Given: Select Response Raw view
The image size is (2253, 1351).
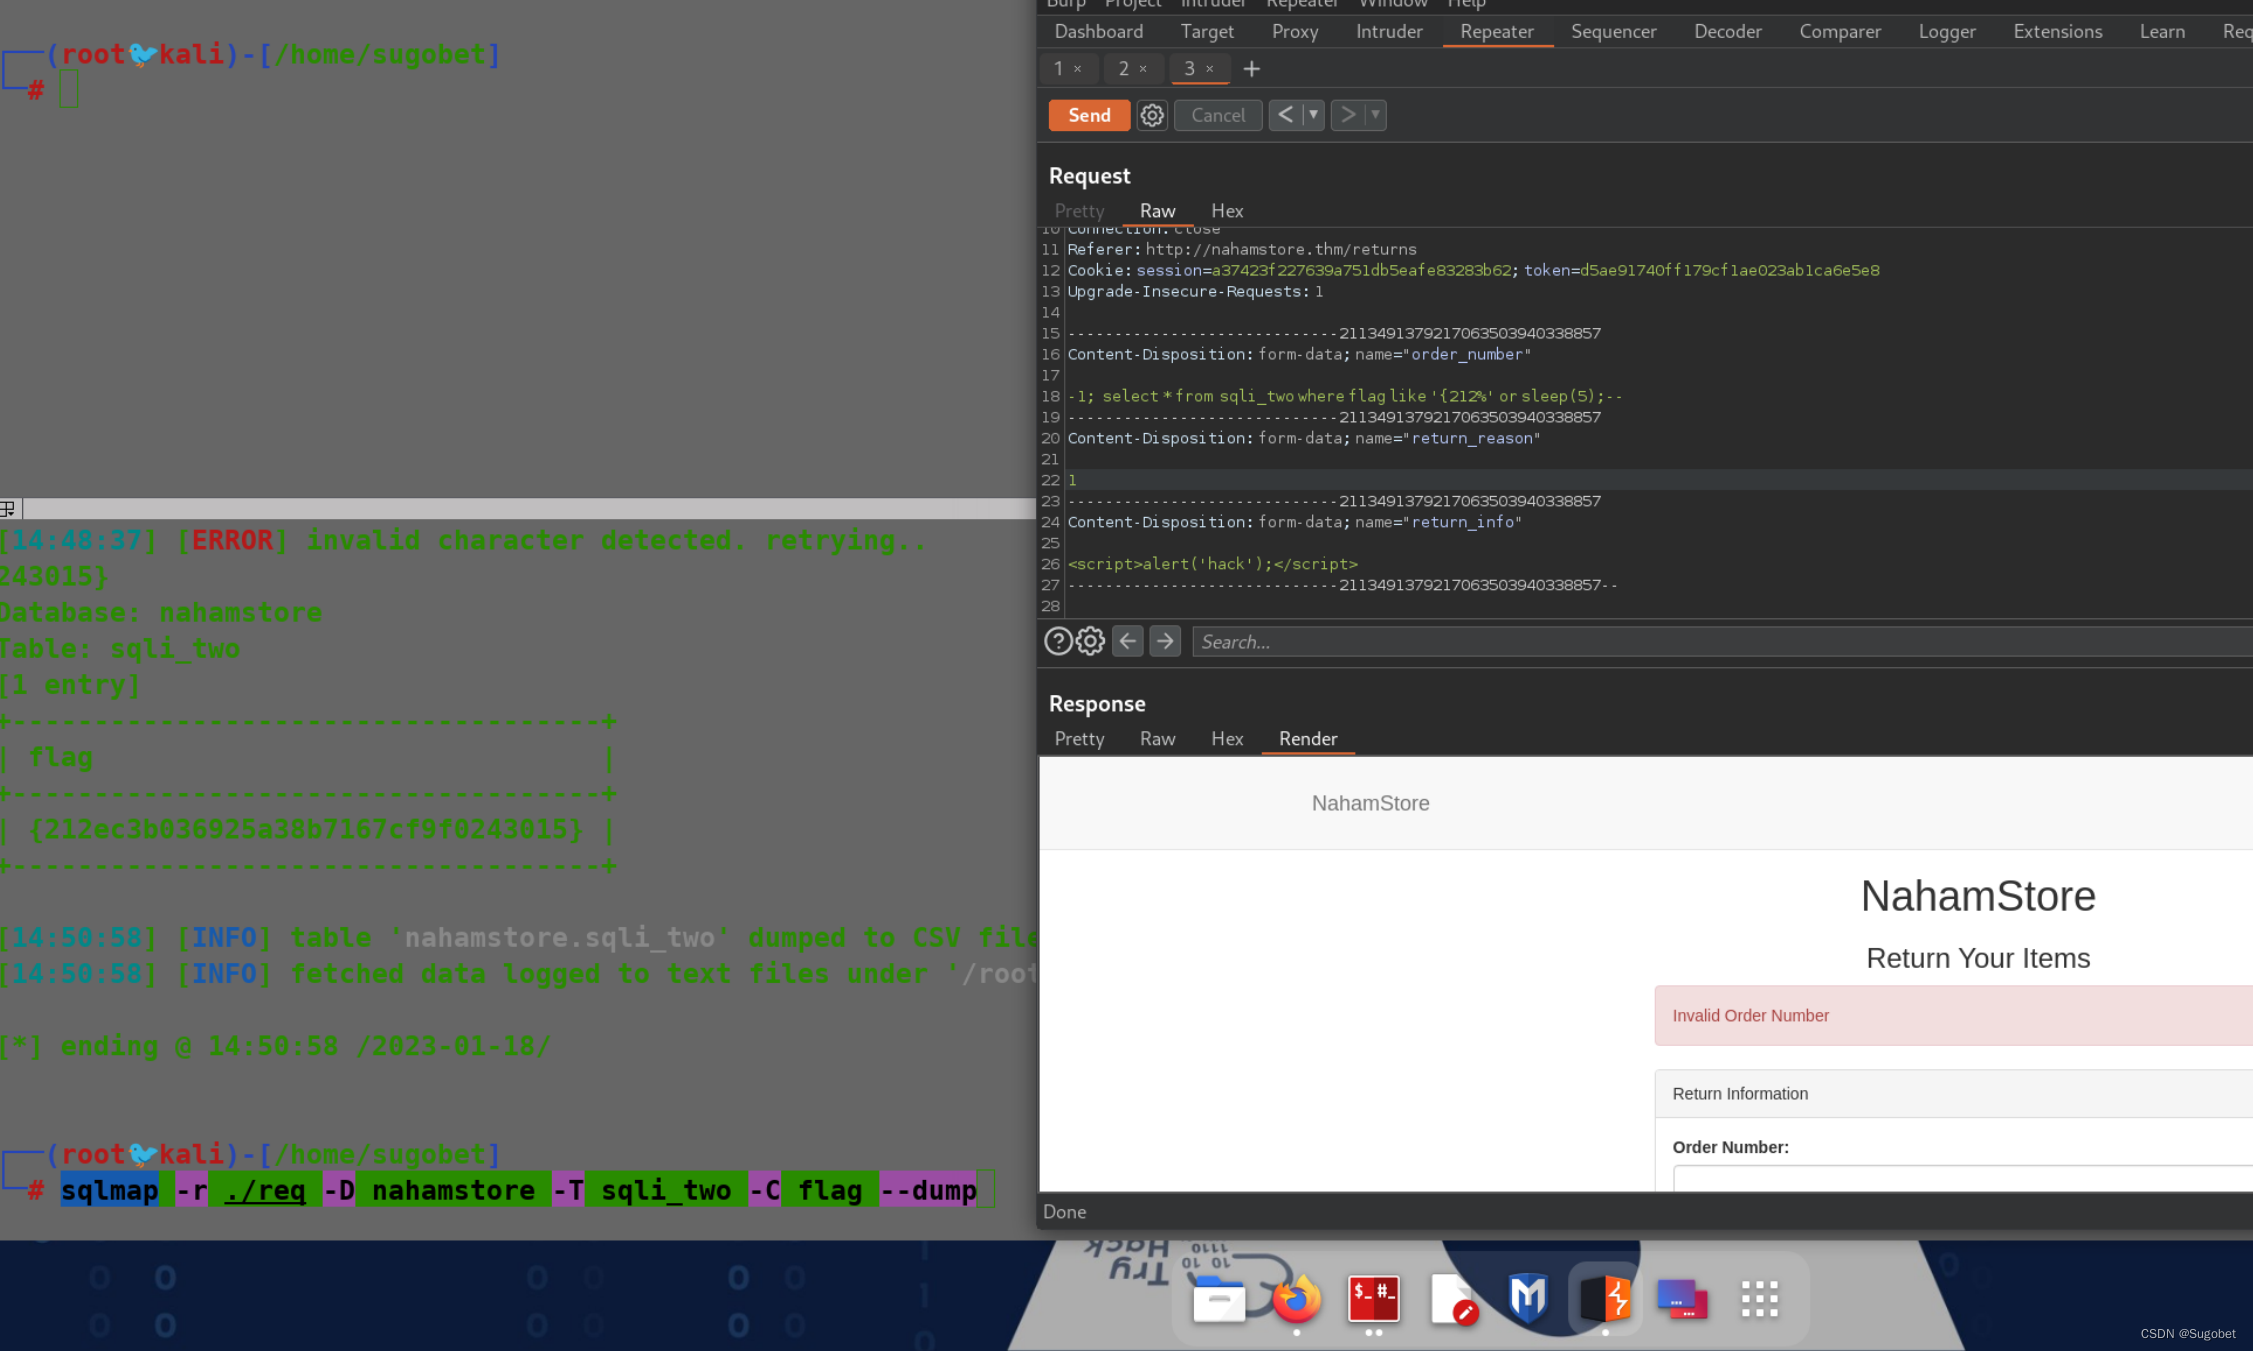Looking at the screenshot, I should (1157, 739).
